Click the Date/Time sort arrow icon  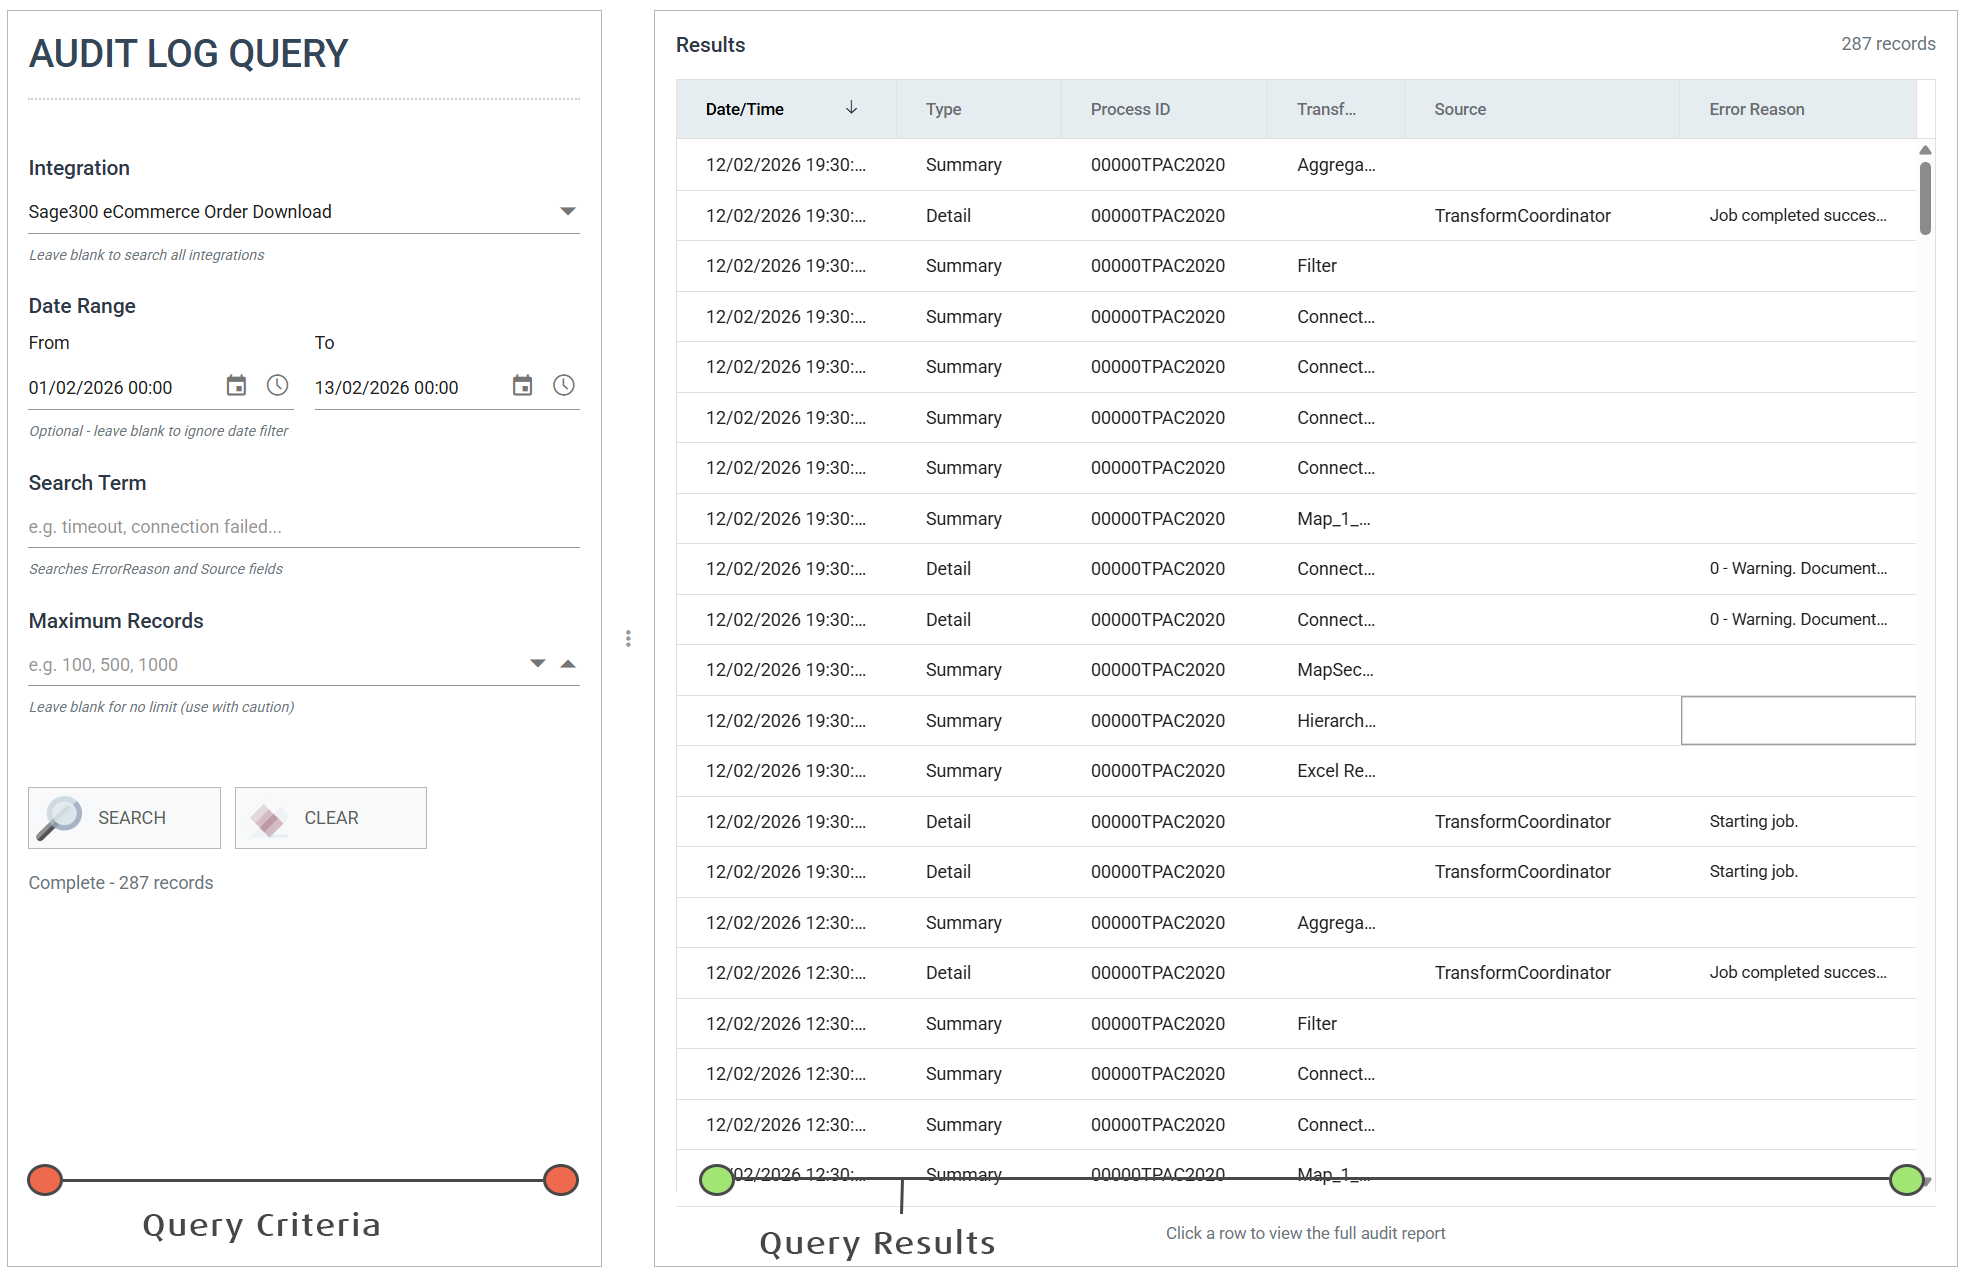851,108
